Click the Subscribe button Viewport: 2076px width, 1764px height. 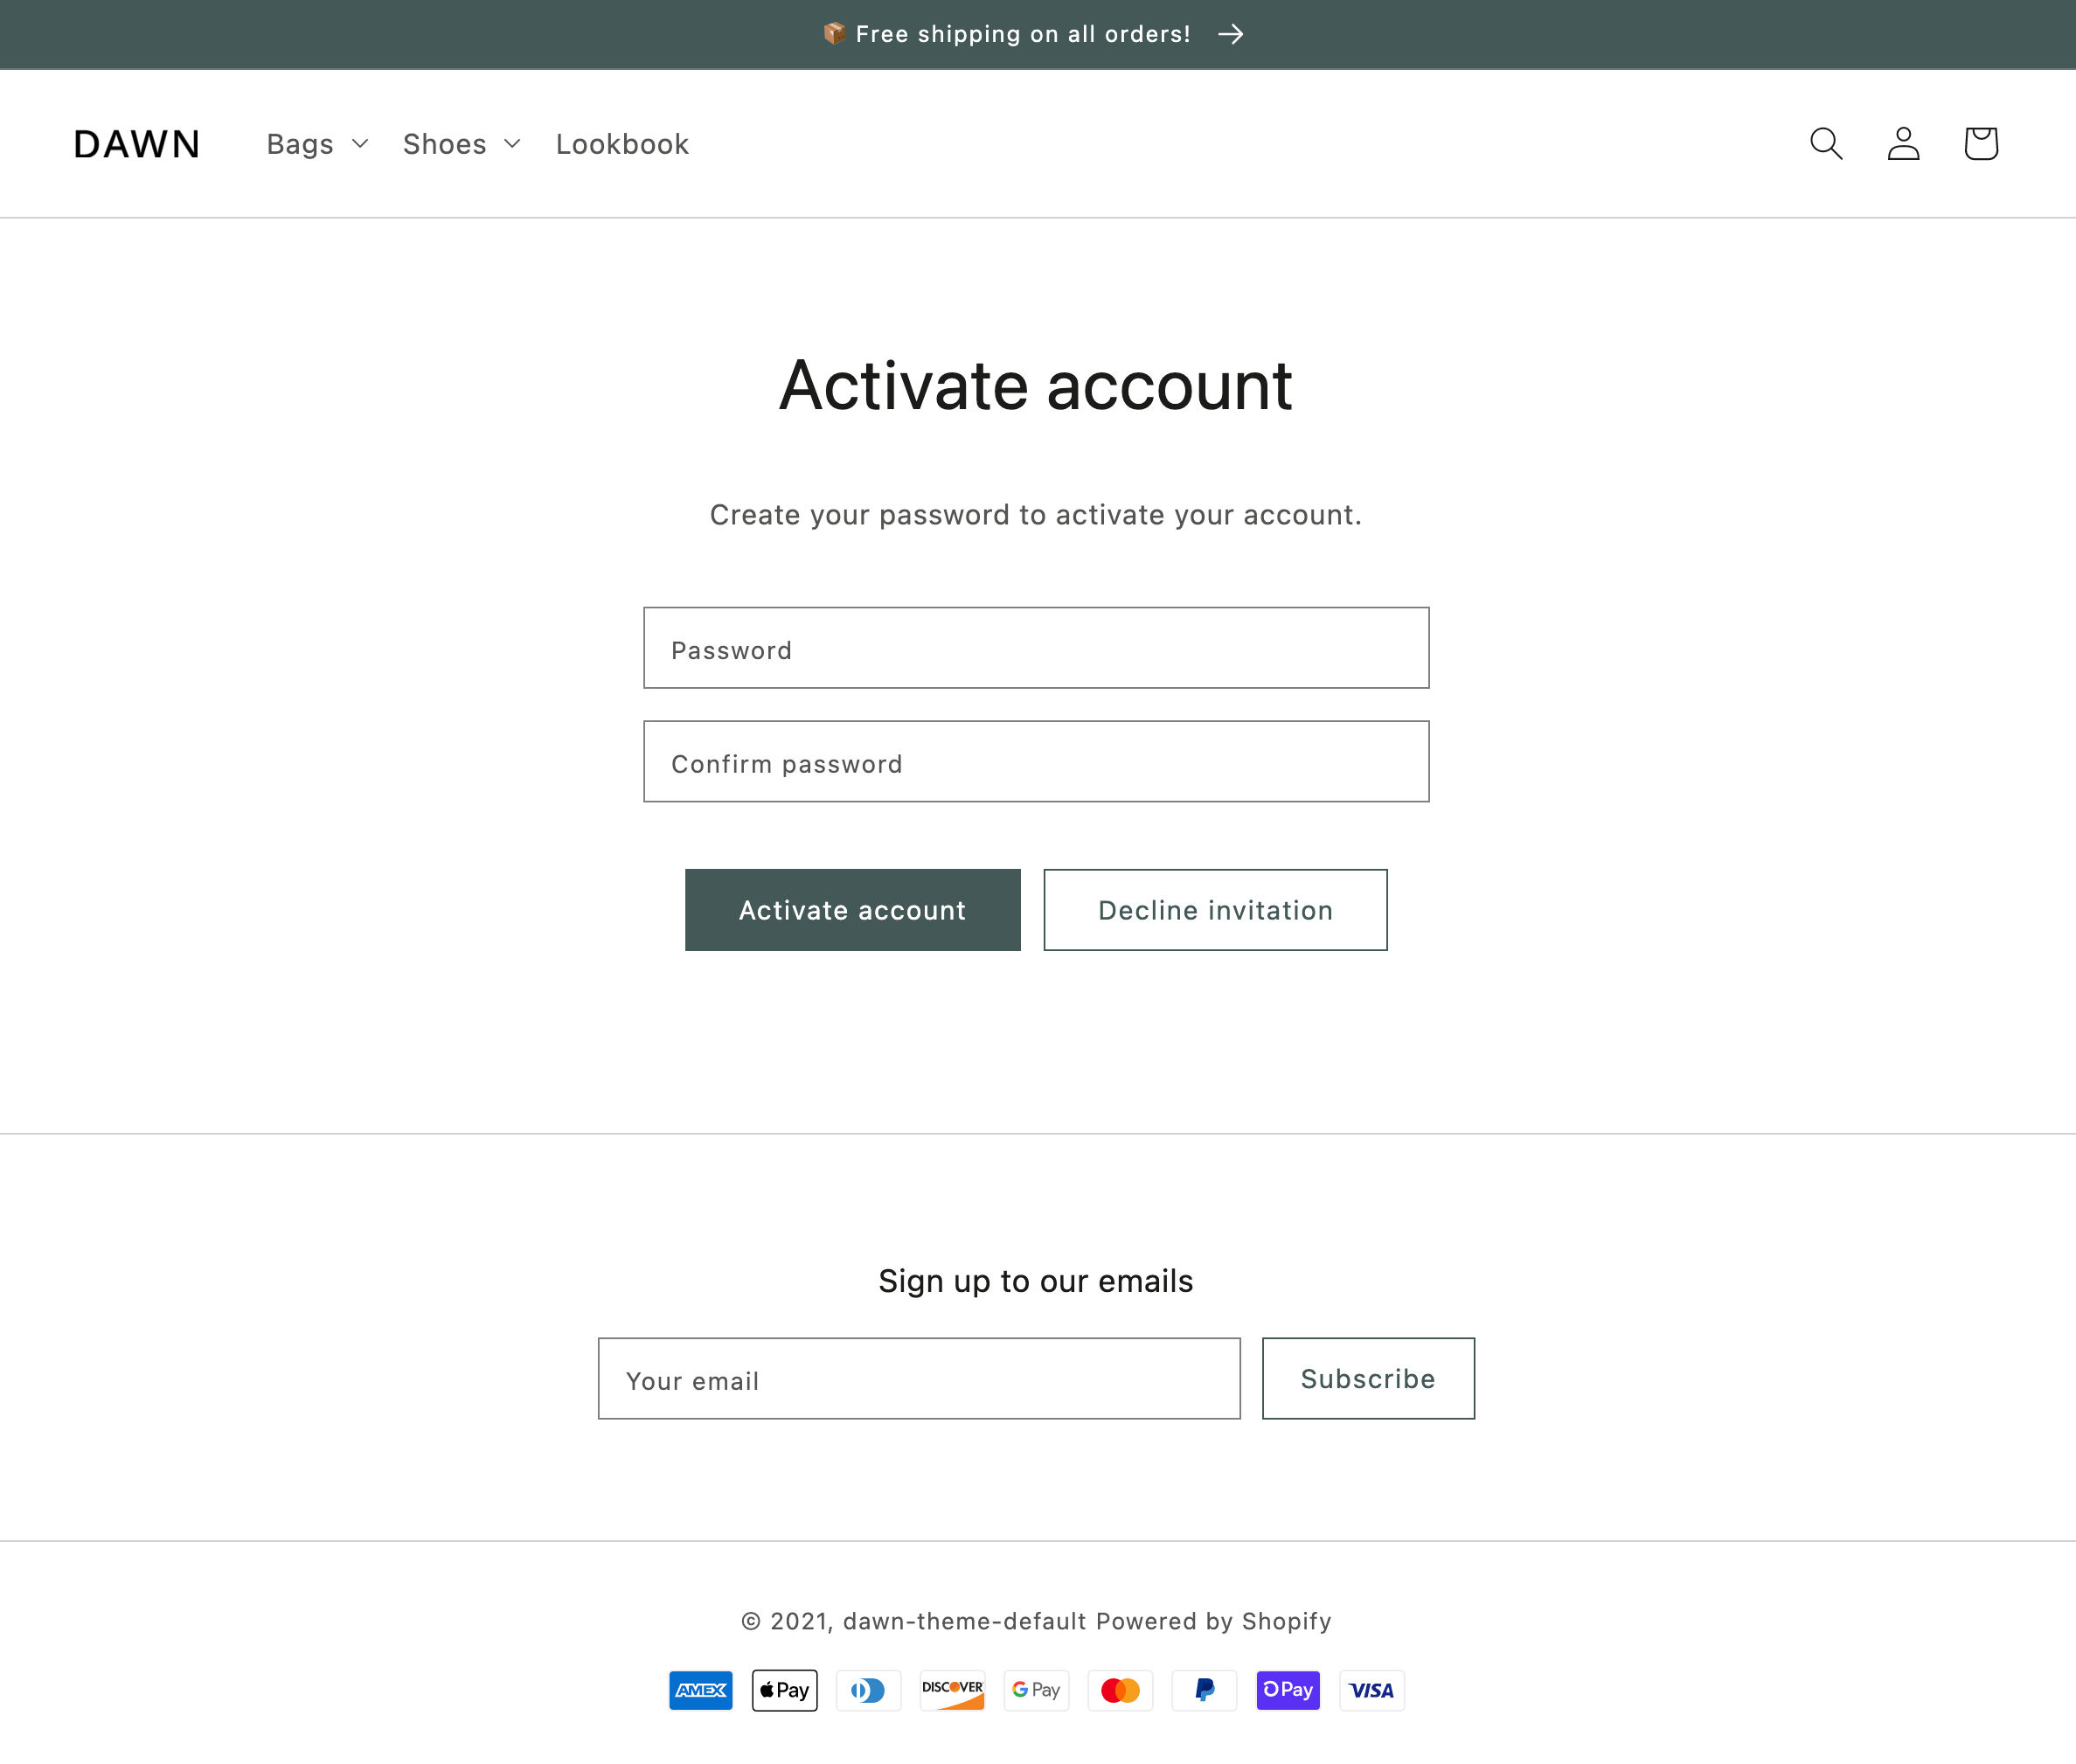(x=1367, y=1378)
